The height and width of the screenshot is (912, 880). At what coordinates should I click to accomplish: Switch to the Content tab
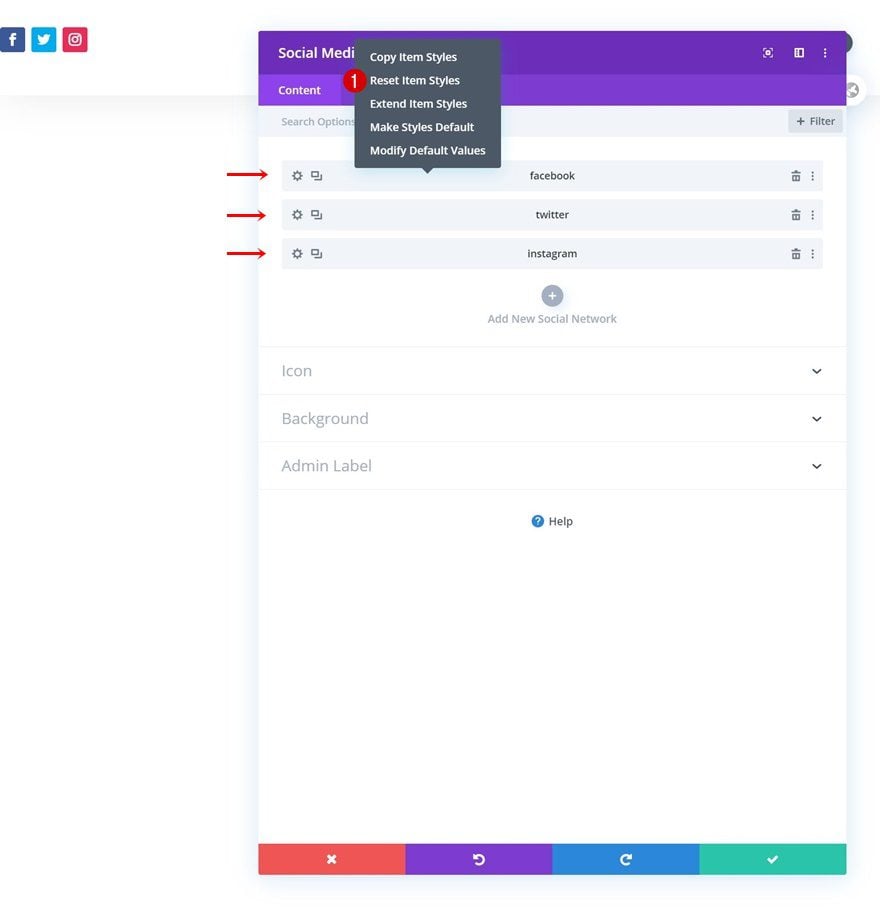[299, 90]
